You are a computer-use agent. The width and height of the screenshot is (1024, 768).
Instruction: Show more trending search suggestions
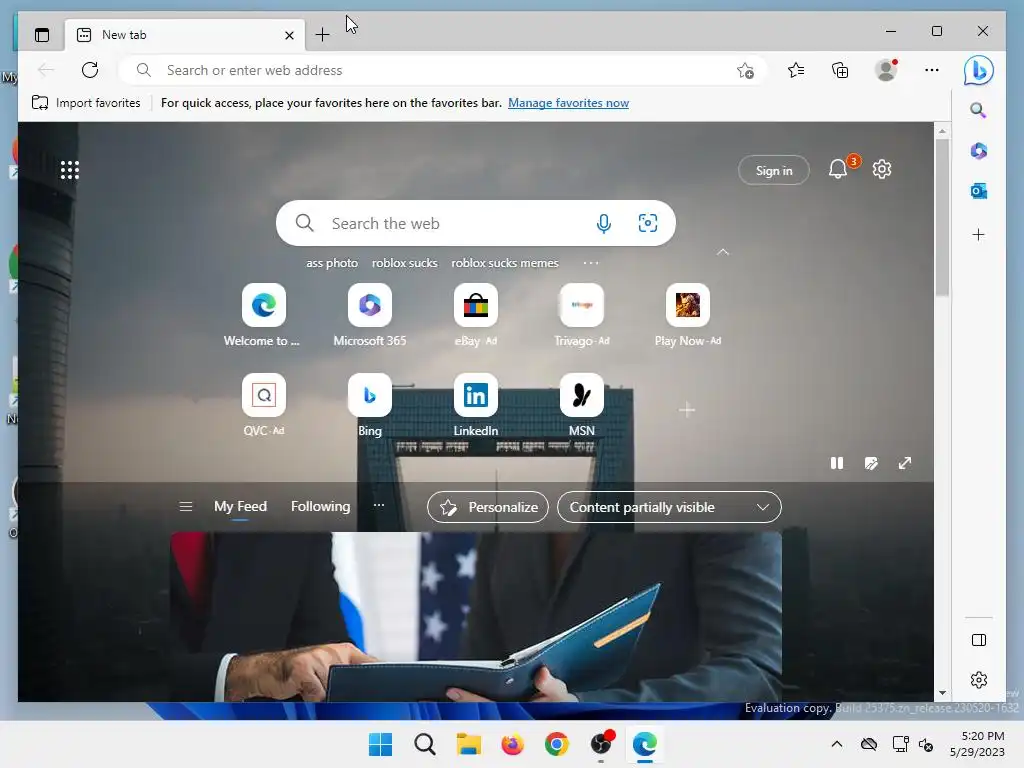coord(591,263)
